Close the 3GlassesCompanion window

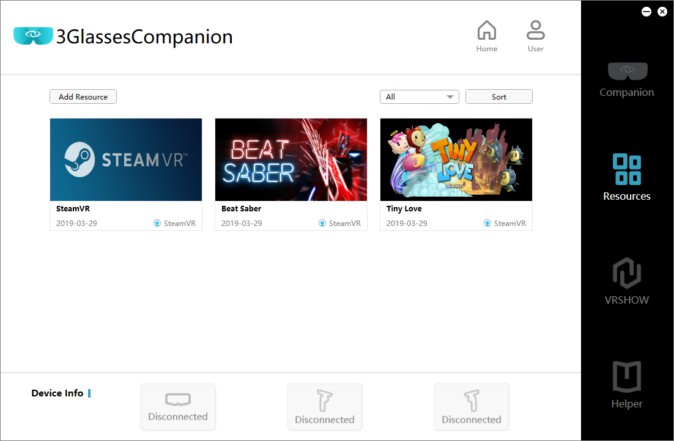click(x=662, y=12)
